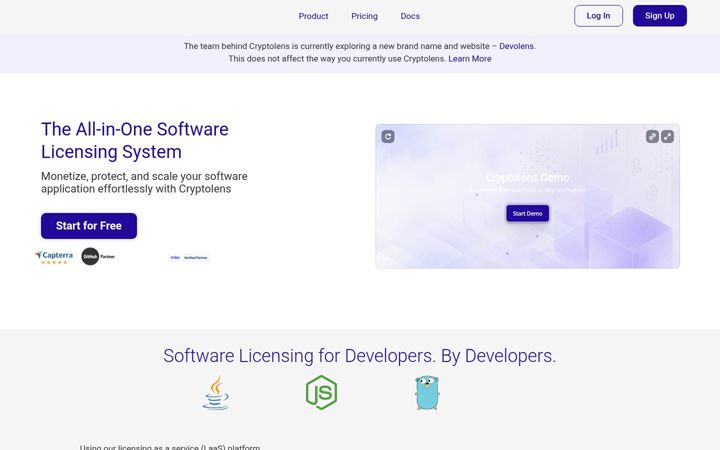Select the Node.js logo
Viewport: 720px width, 450px height.
point(321,393)
